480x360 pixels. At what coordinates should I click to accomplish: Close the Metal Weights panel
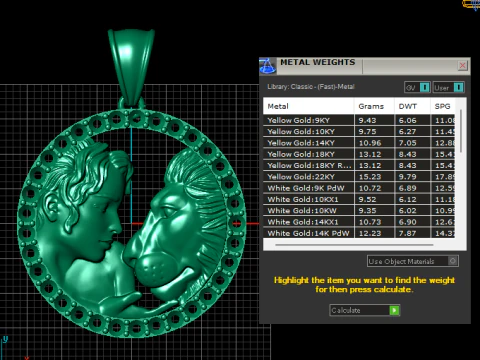pyautogui.click(x=463, y=66)
